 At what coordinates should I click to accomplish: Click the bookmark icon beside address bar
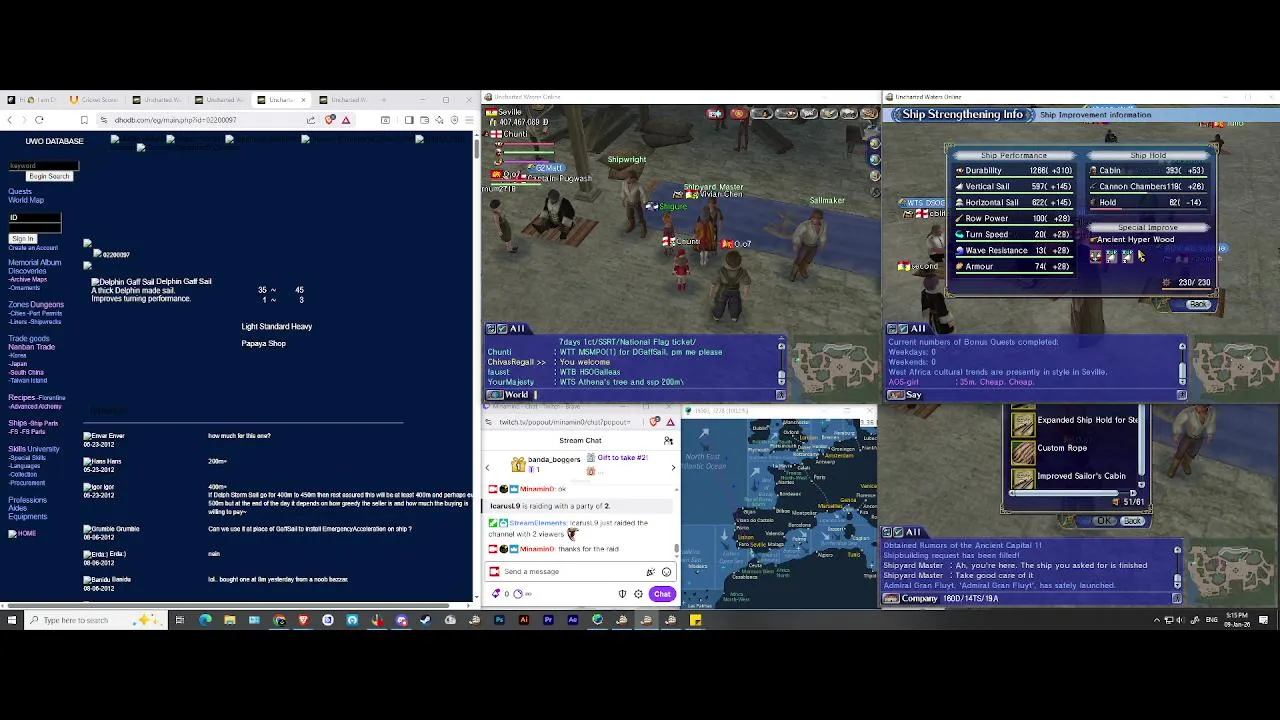84,120
